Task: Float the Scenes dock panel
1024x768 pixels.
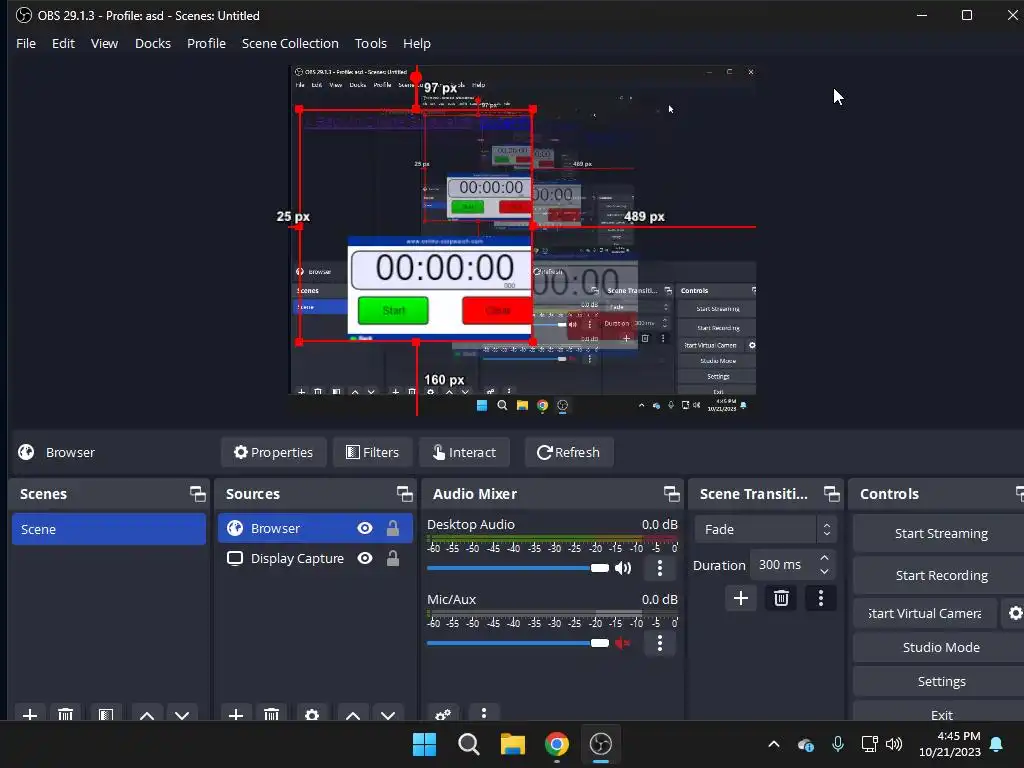Action: click(x=197, y=494)
